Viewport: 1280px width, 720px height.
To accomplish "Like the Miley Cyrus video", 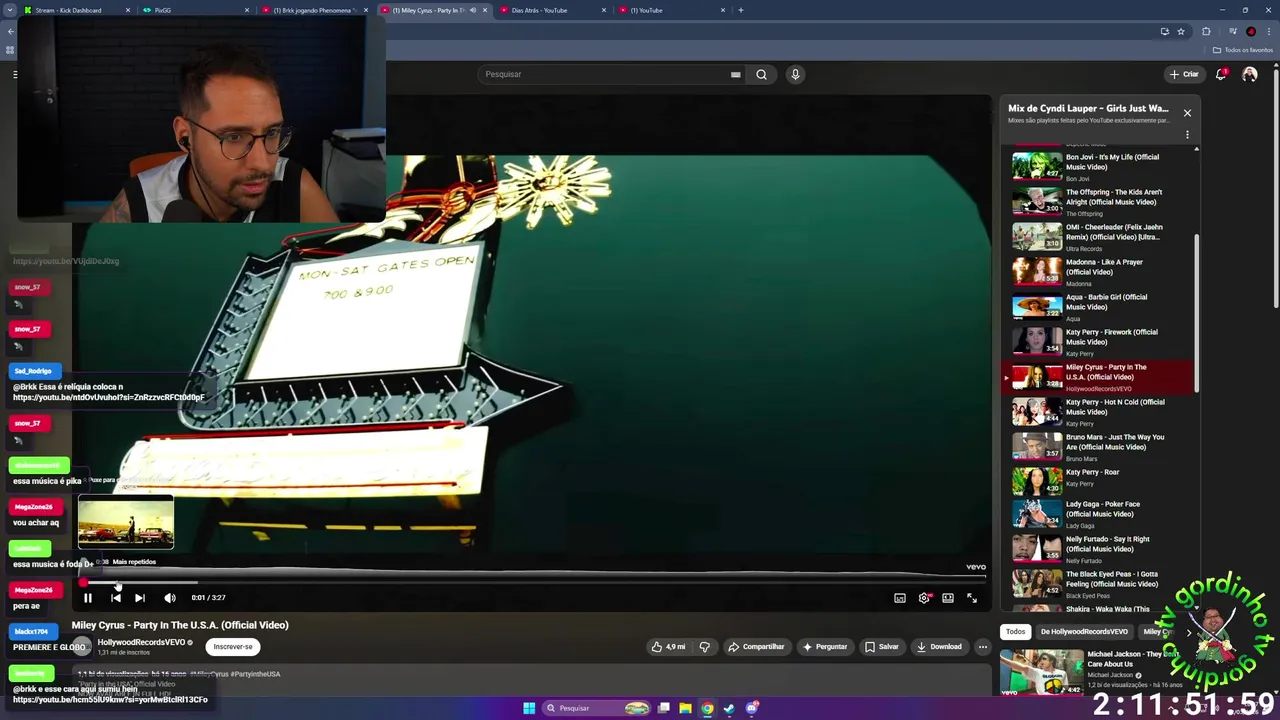I will coord(667,647).
